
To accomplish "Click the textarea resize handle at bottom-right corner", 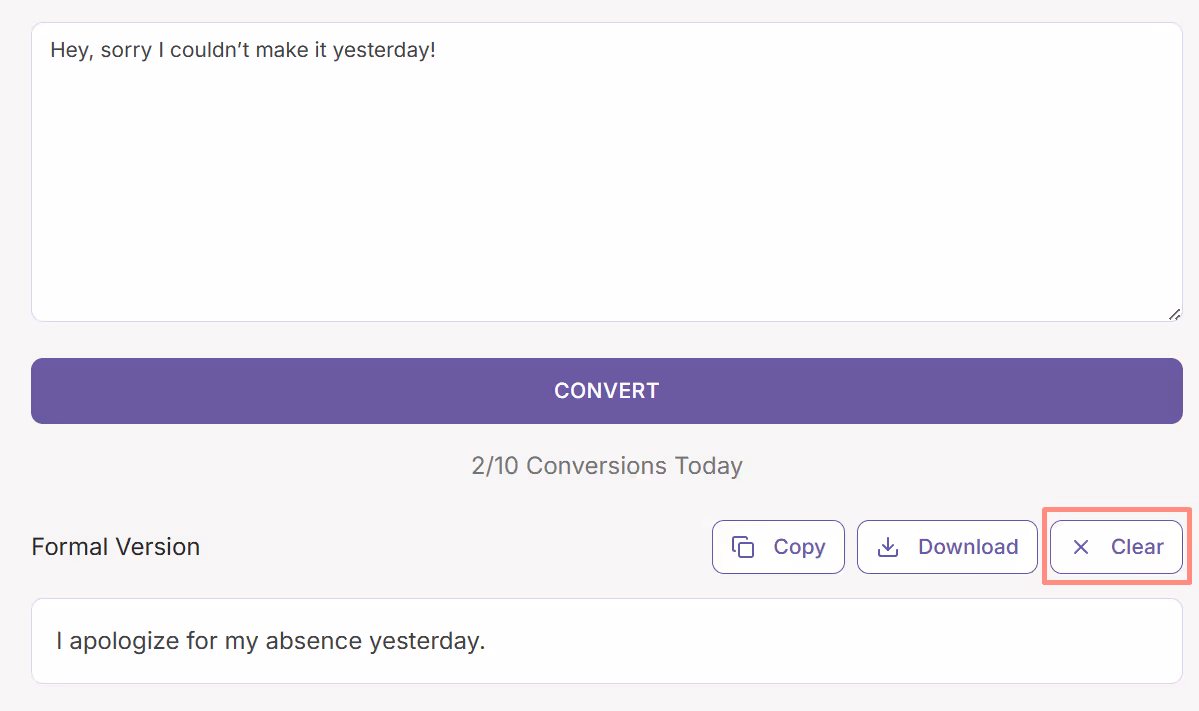I will (1173, 313).
